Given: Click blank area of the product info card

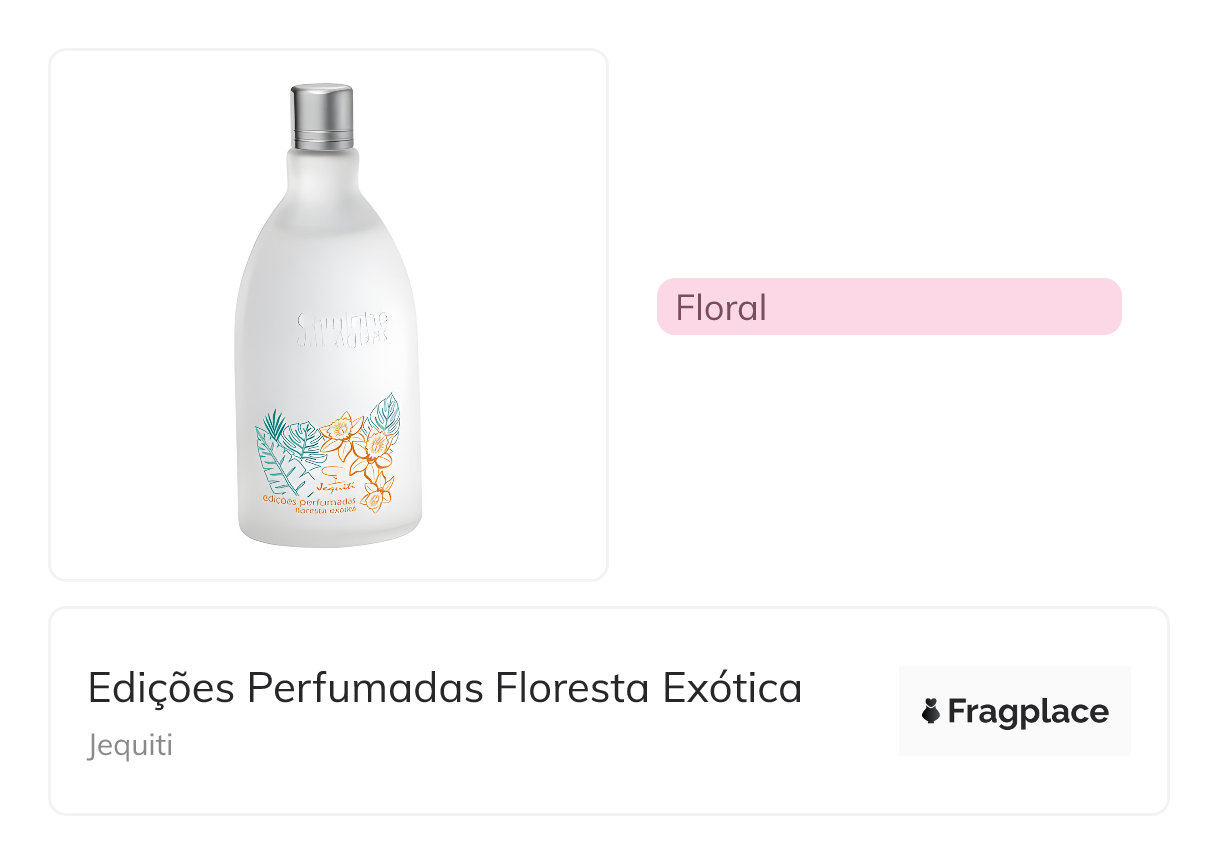Looking at the screenshot, I should click(600, 780).
